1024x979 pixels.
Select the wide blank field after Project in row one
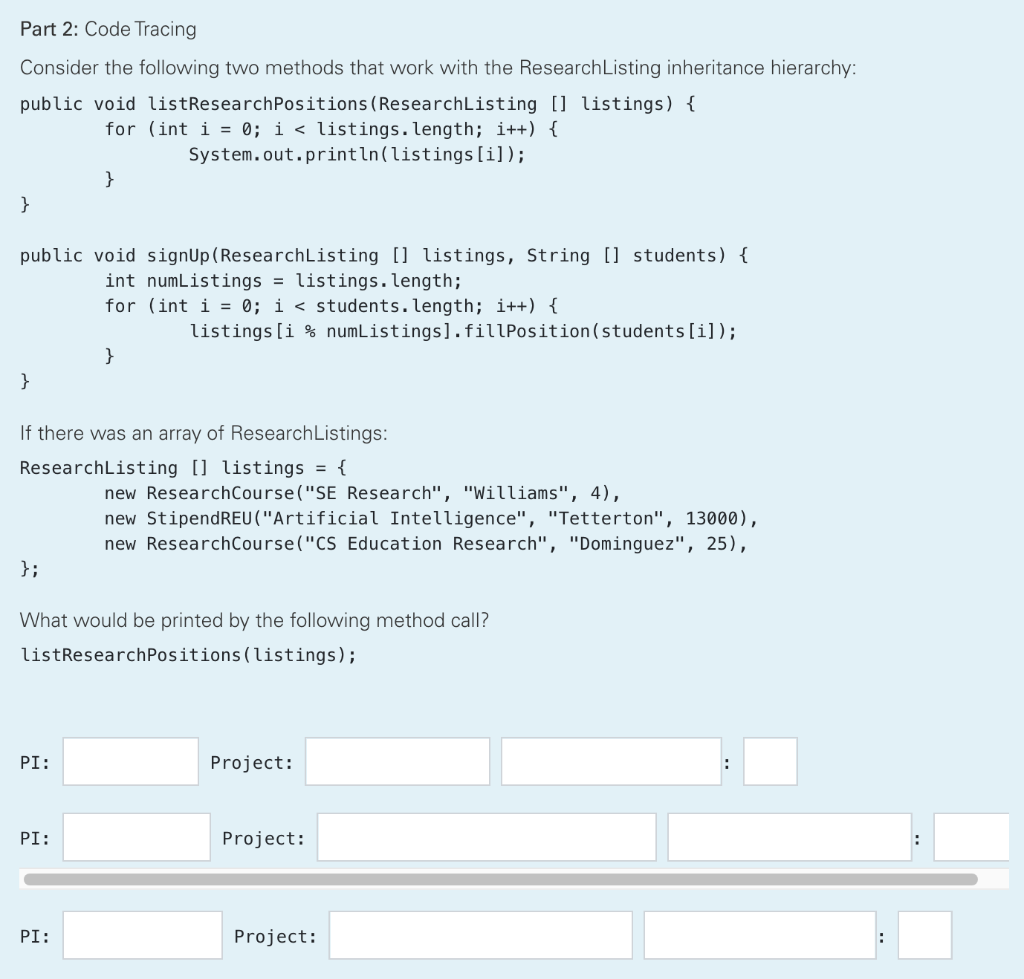(x=611, y=761)
